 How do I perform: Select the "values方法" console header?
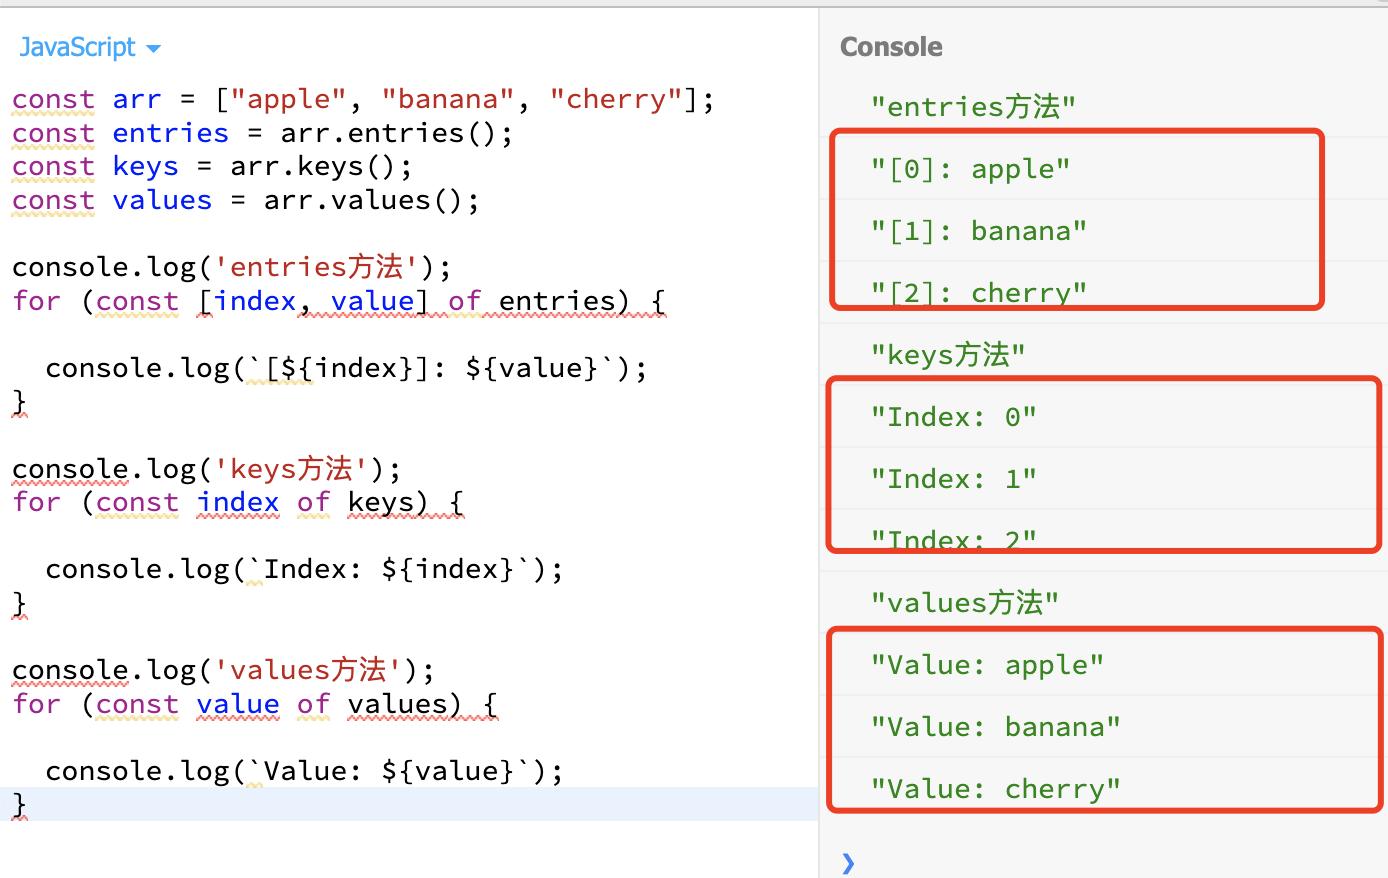[963, 602]
